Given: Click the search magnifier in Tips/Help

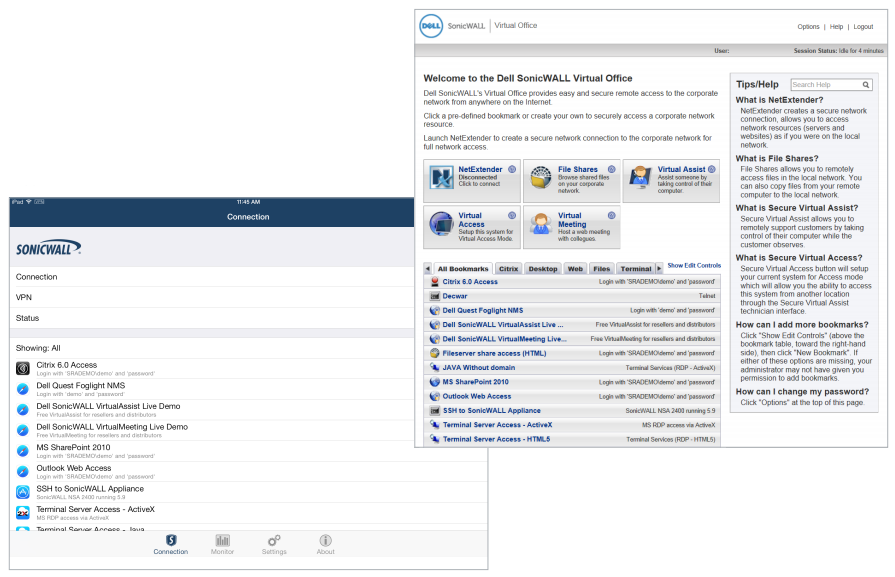Looking at the screenshot, I should point(866,85).
